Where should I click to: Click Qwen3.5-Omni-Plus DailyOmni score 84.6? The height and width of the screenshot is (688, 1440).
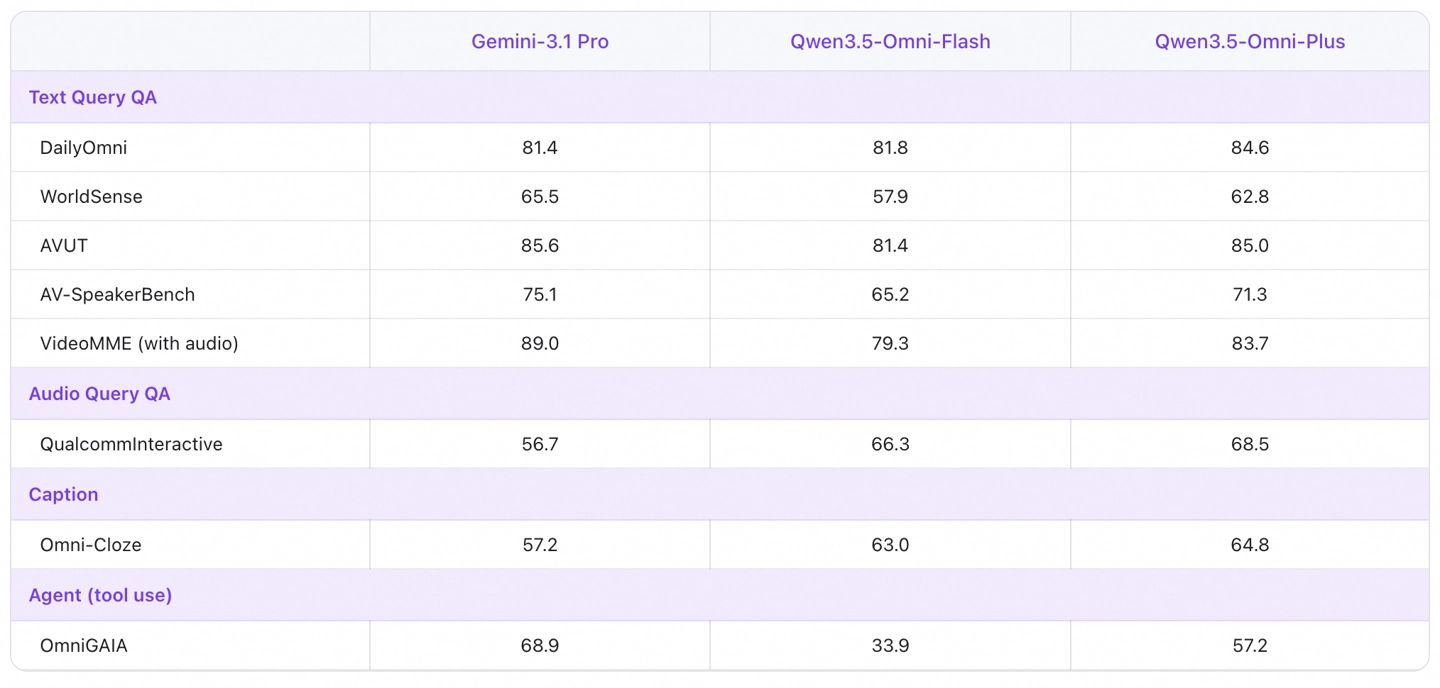(1250, 148)
